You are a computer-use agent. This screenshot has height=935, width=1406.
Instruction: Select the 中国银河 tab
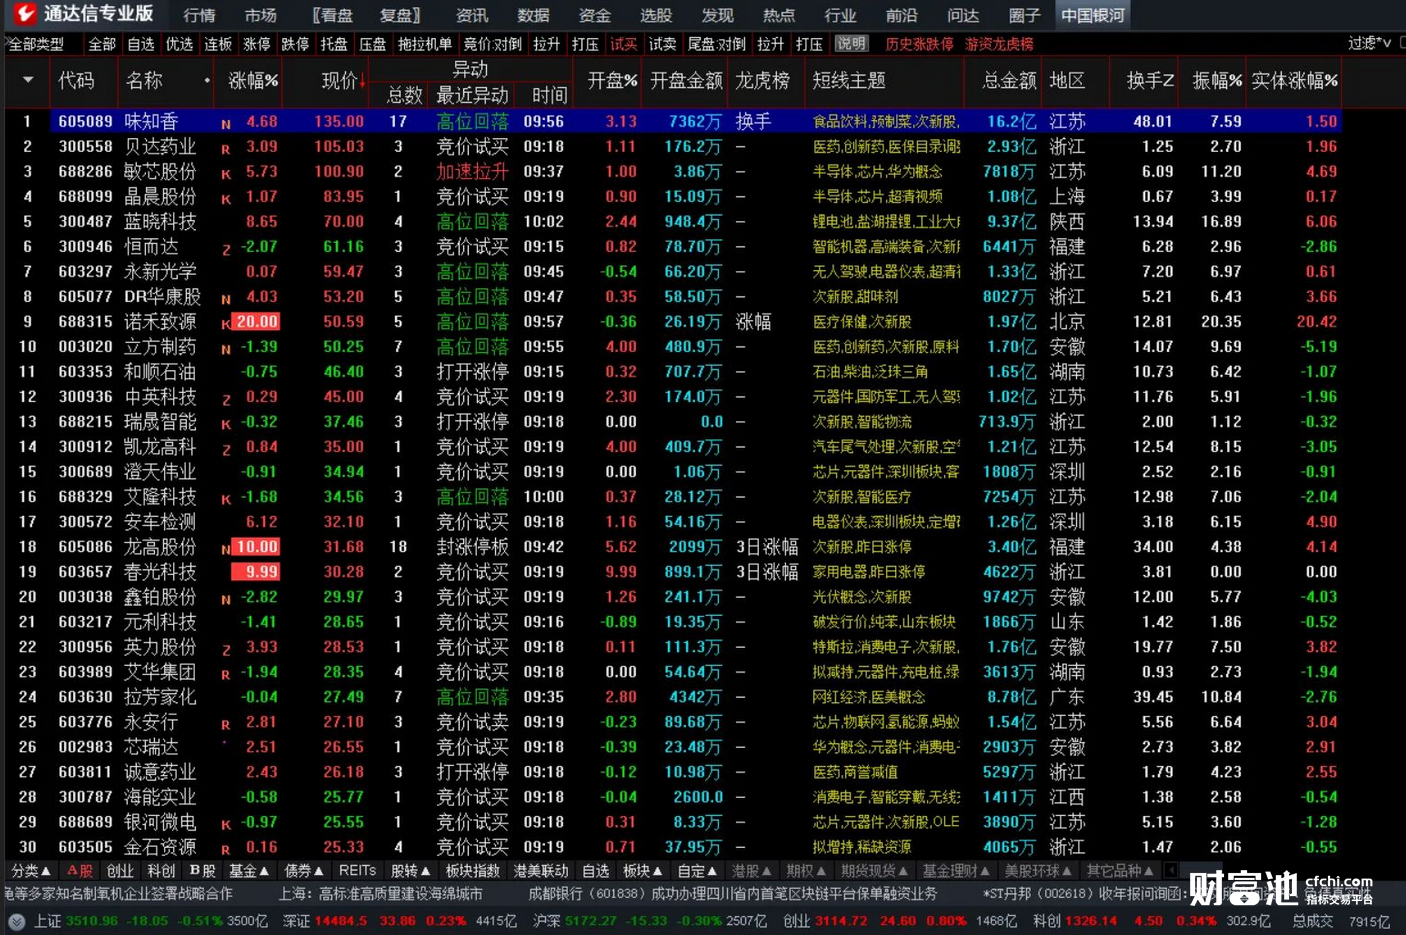pyautogui.click(x=1092, y=15)
